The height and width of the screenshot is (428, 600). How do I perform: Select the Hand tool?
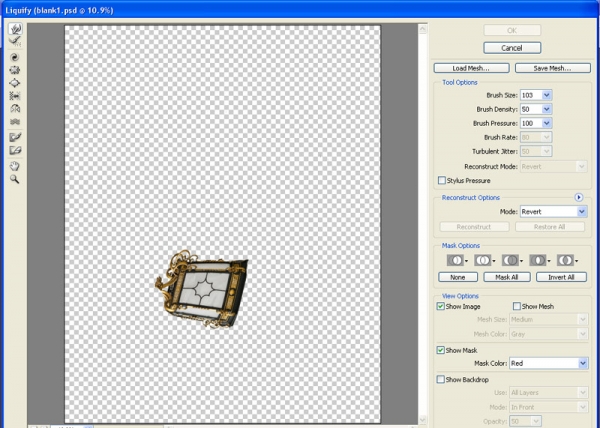(x=15, y=166)
